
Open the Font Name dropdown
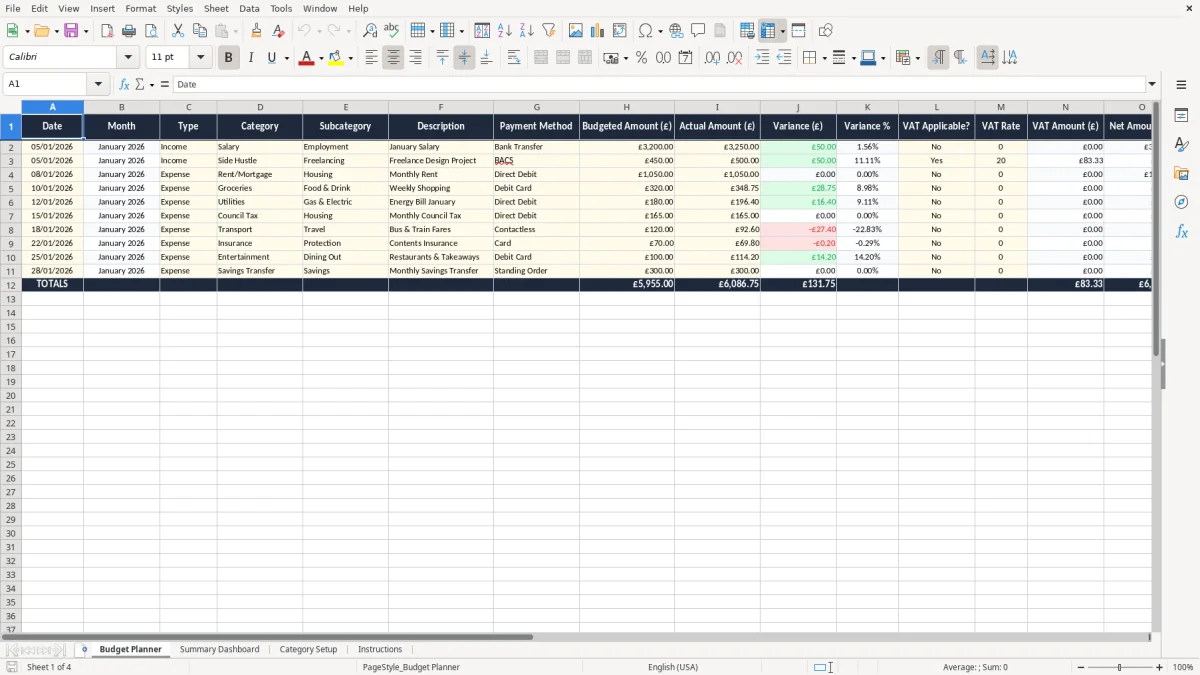(x=128, y=58)
